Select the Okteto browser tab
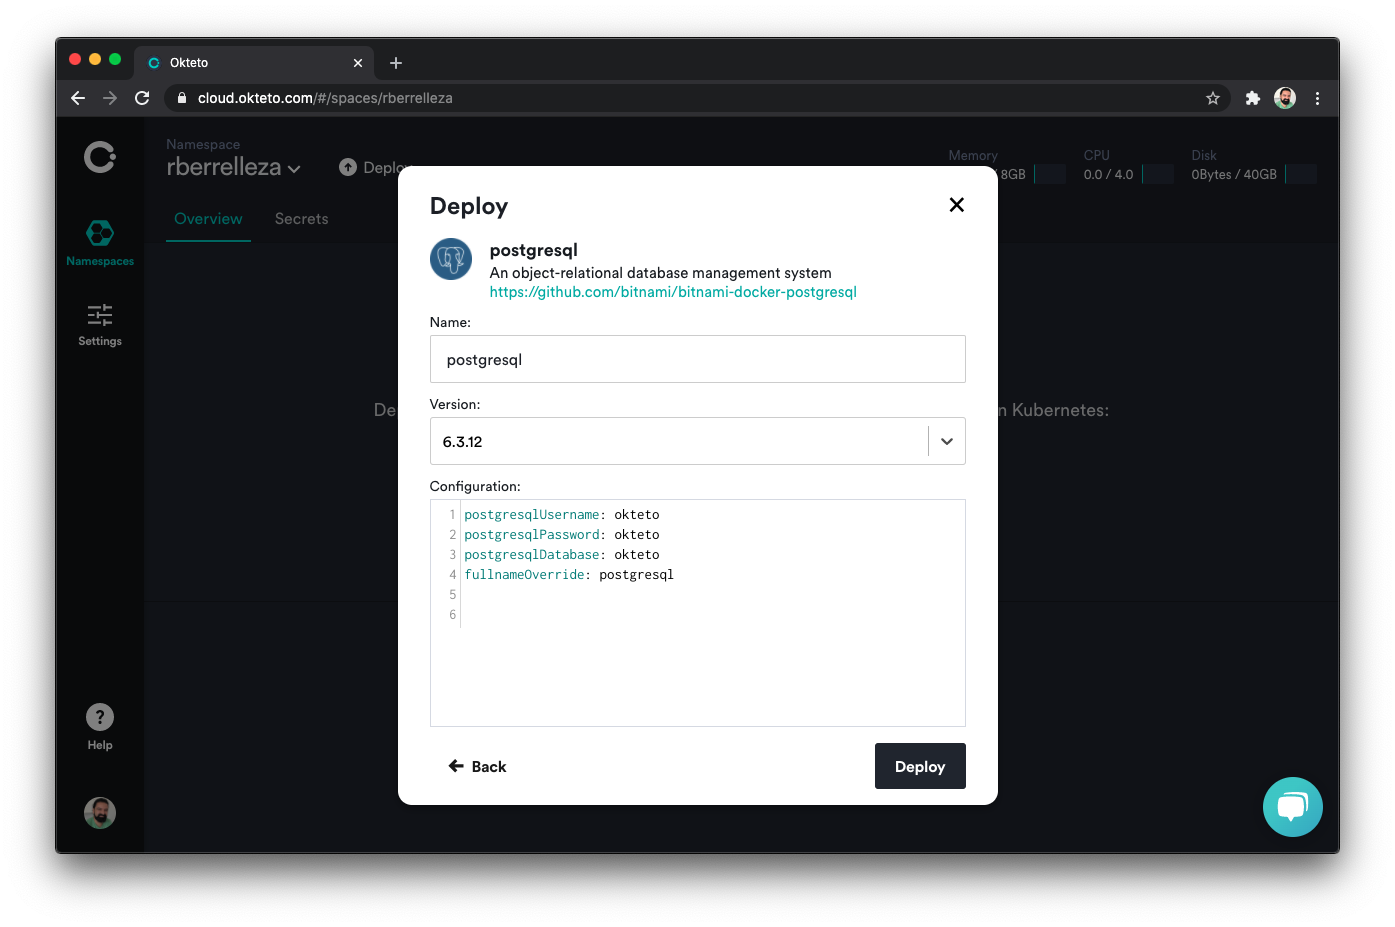Image resolution: width=1395 pixels, height=927 pixels. click(x=254, y=63)
